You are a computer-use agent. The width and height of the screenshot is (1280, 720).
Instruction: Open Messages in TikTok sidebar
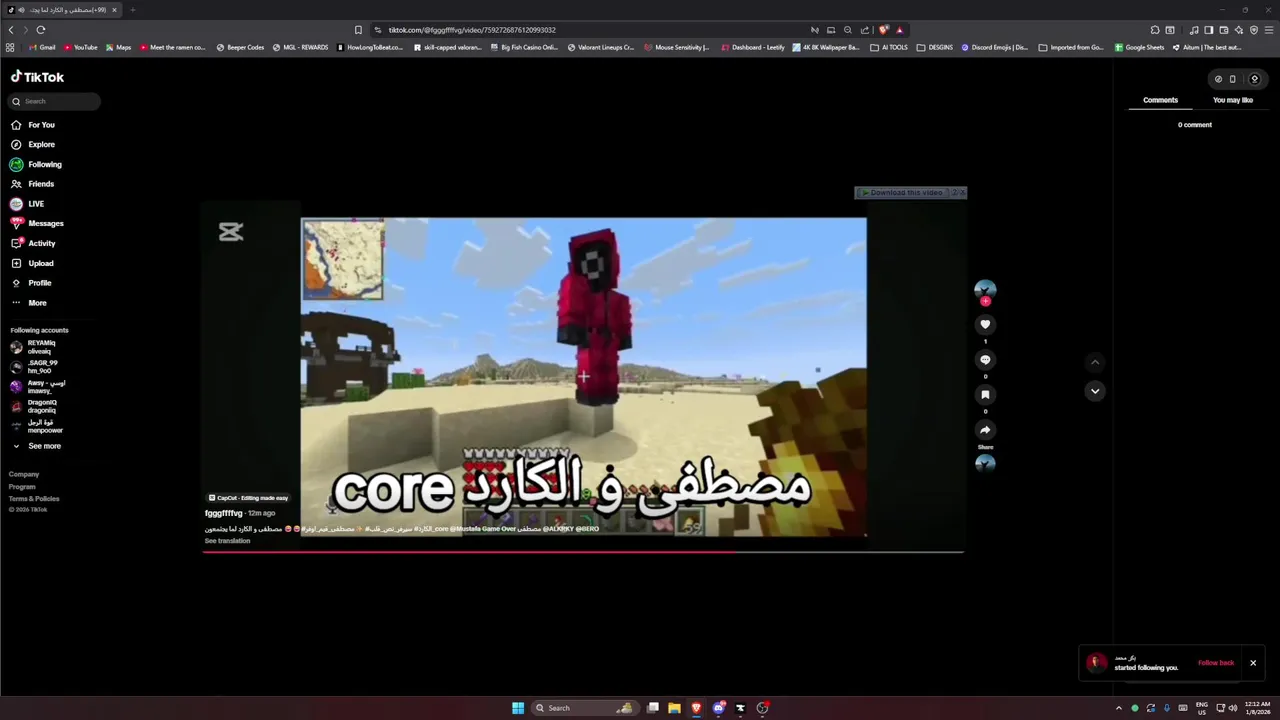37,223
